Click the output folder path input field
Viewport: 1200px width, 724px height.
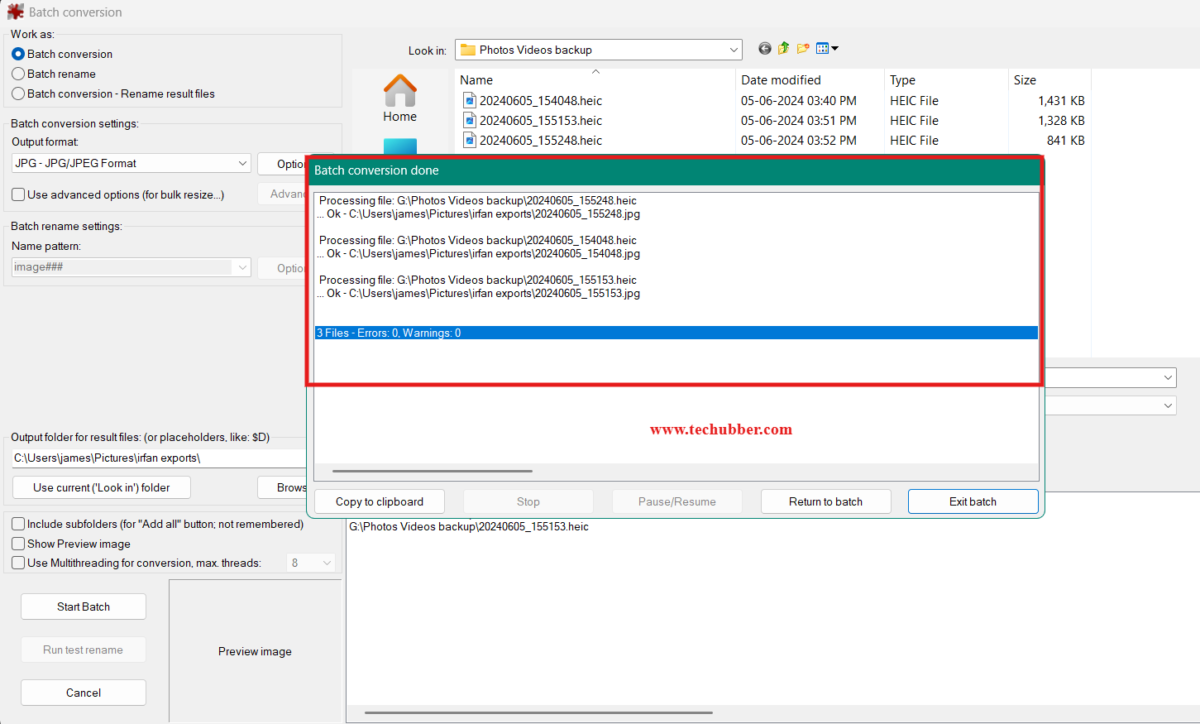160,458
